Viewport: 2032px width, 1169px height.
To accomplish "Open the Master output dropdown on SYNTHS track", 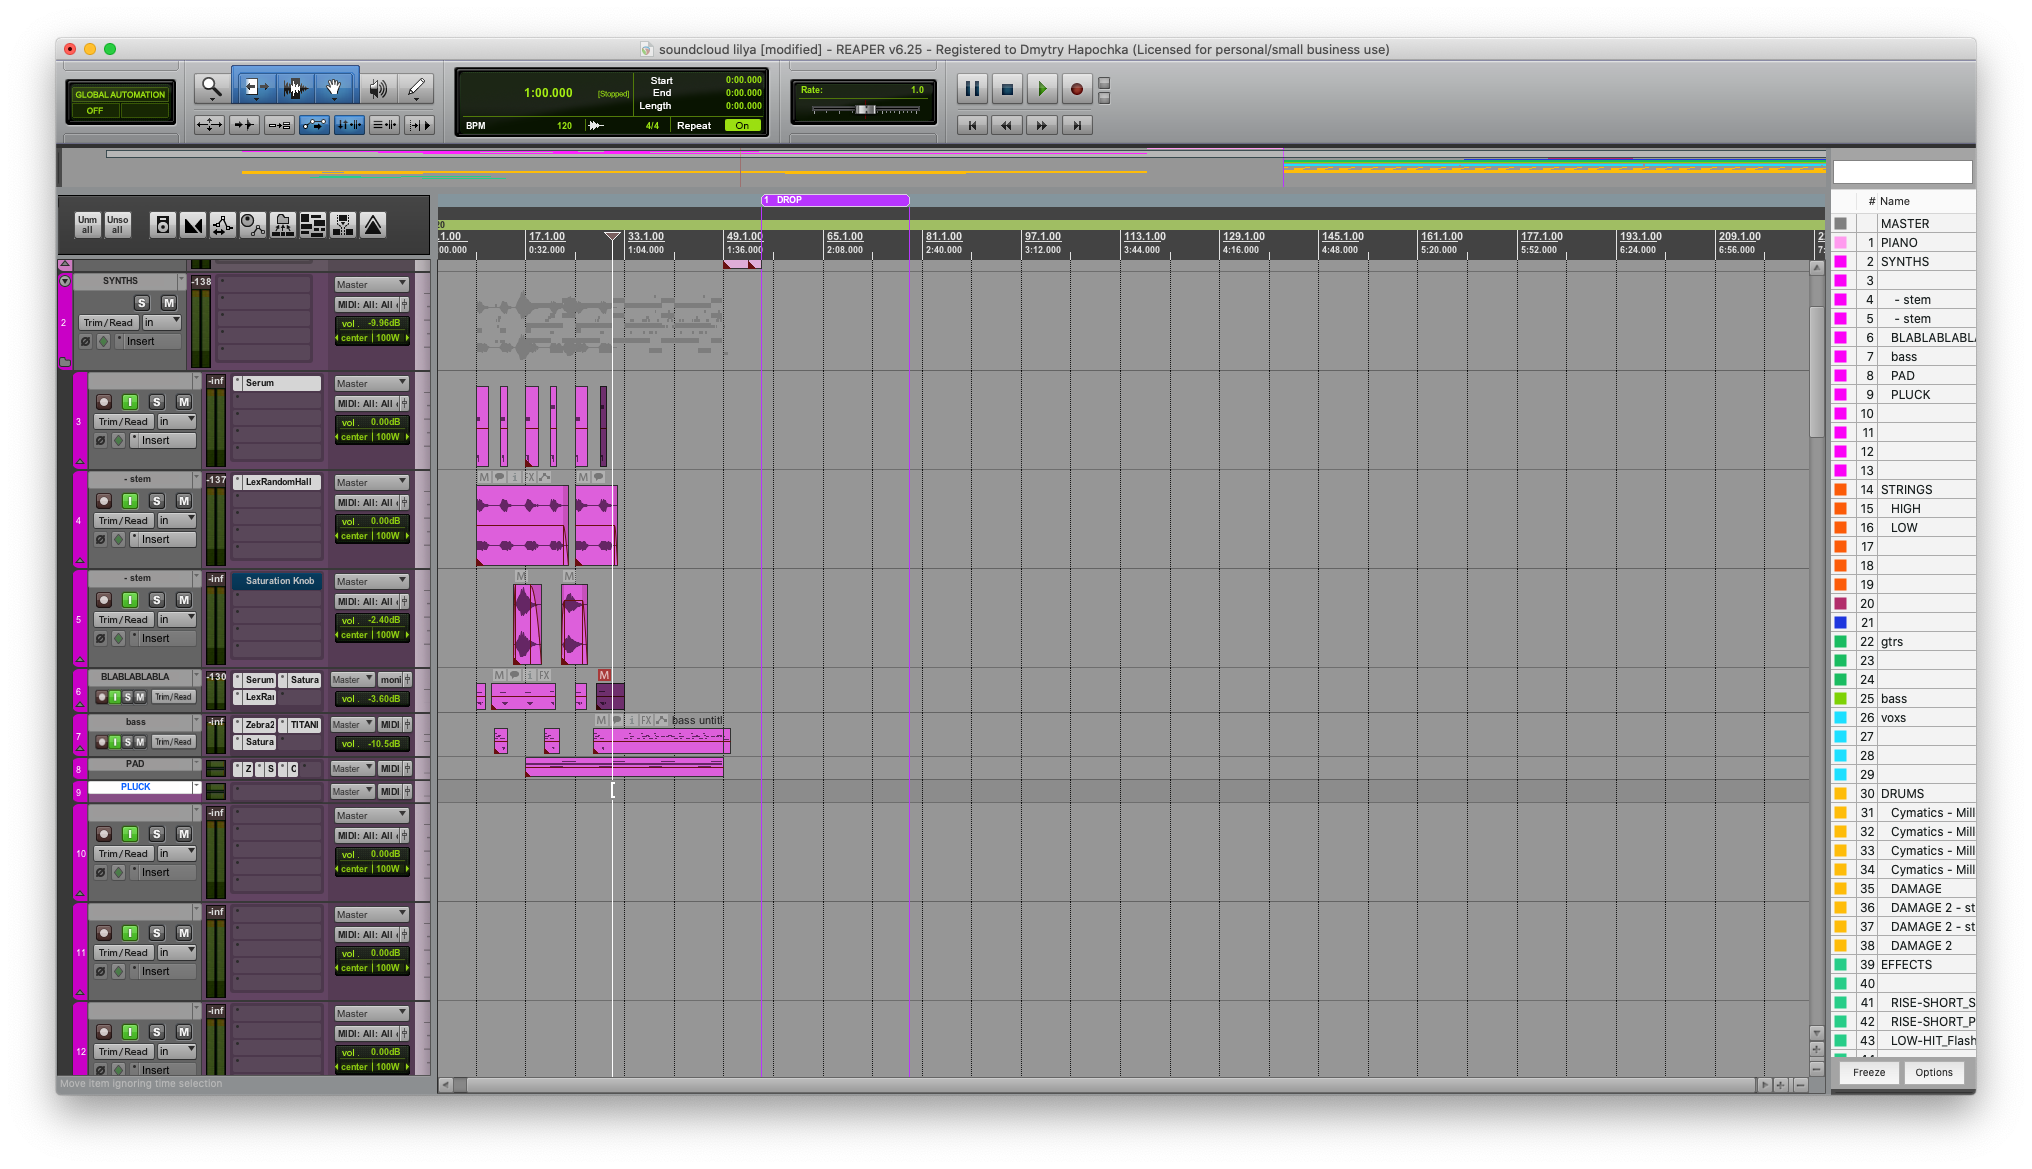I will 371,285.
